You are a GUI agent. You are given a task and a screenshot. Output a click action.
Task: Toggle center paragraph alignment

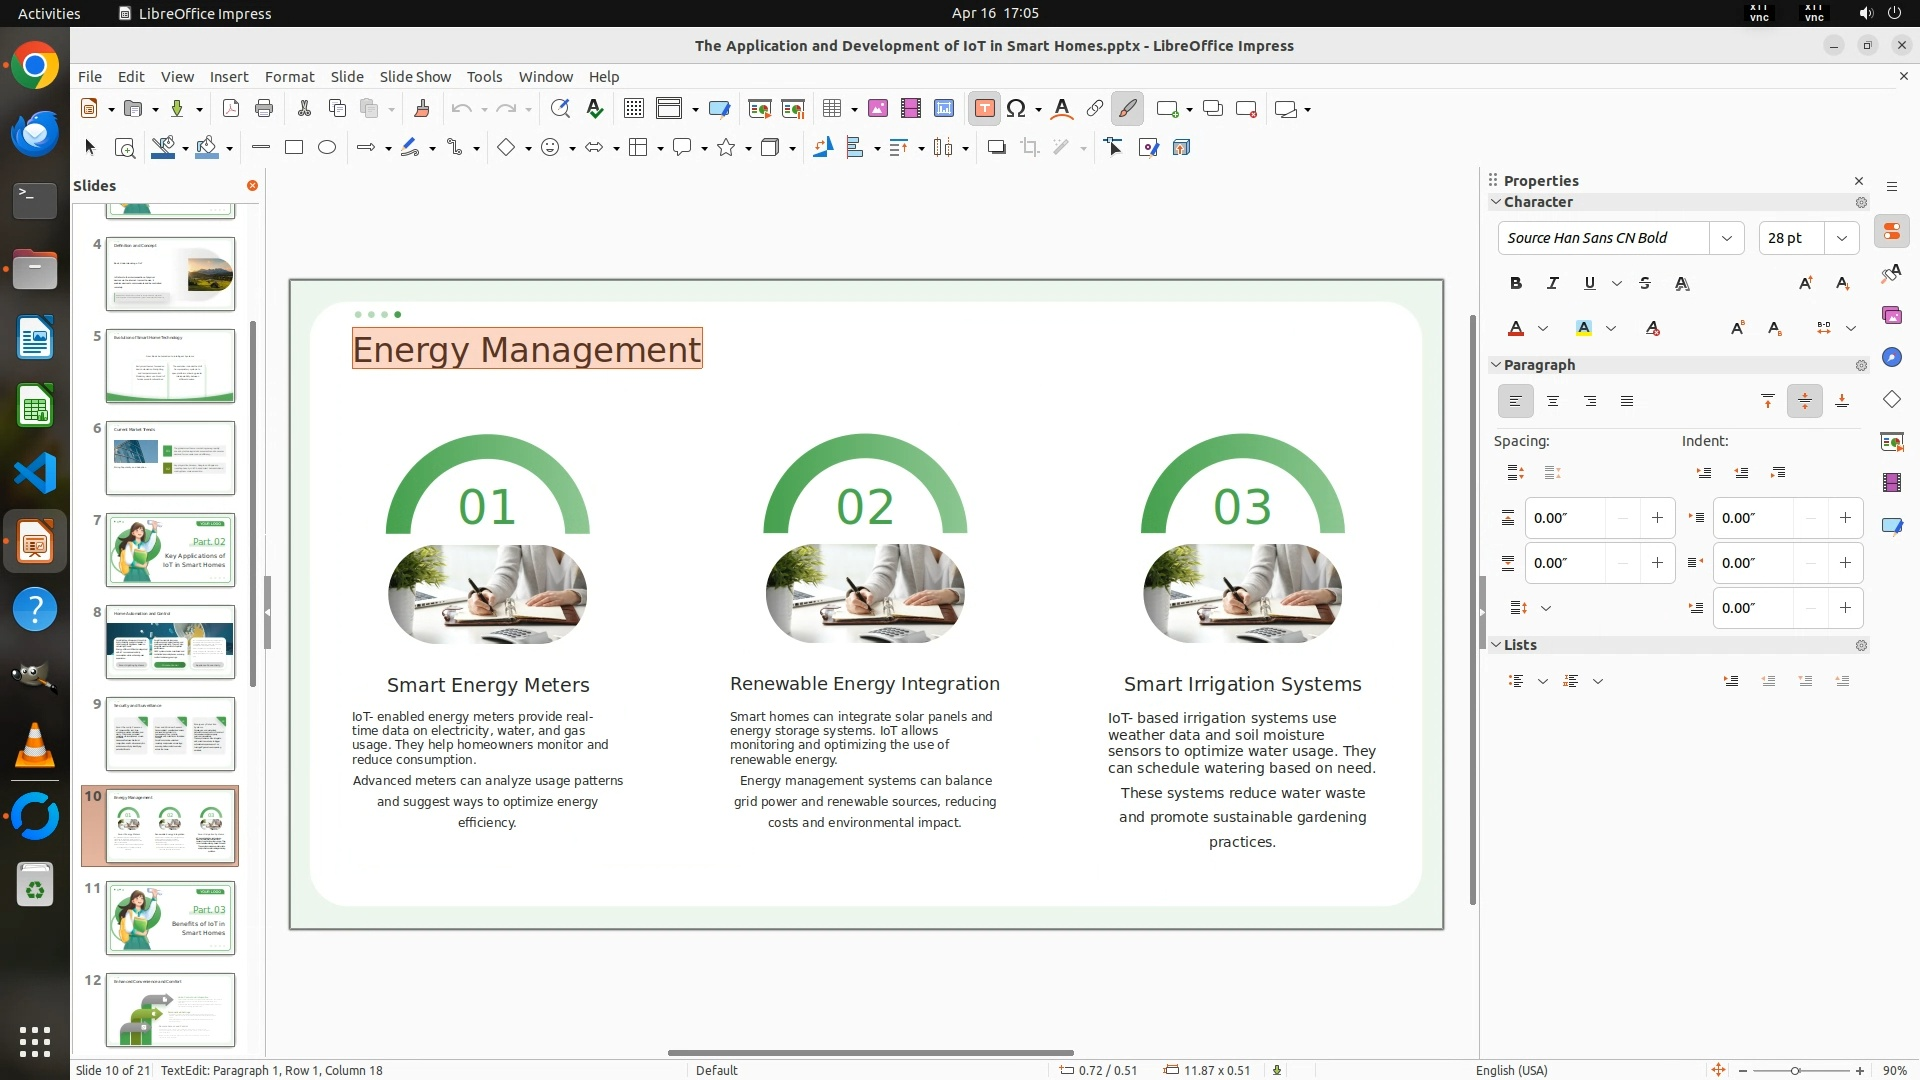1553,401
